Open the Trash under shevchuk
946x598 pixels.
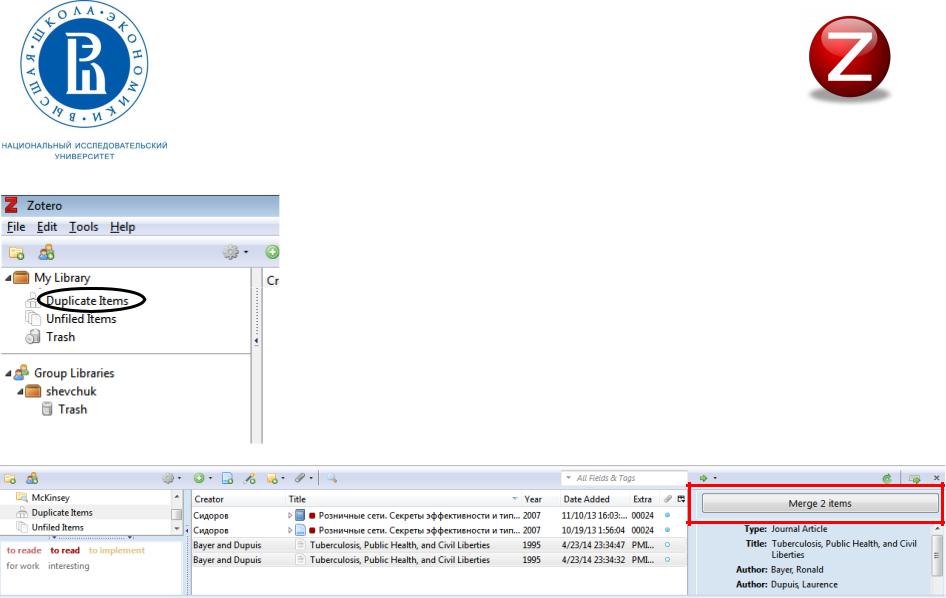pyautogui.click(x=72, y=410)
